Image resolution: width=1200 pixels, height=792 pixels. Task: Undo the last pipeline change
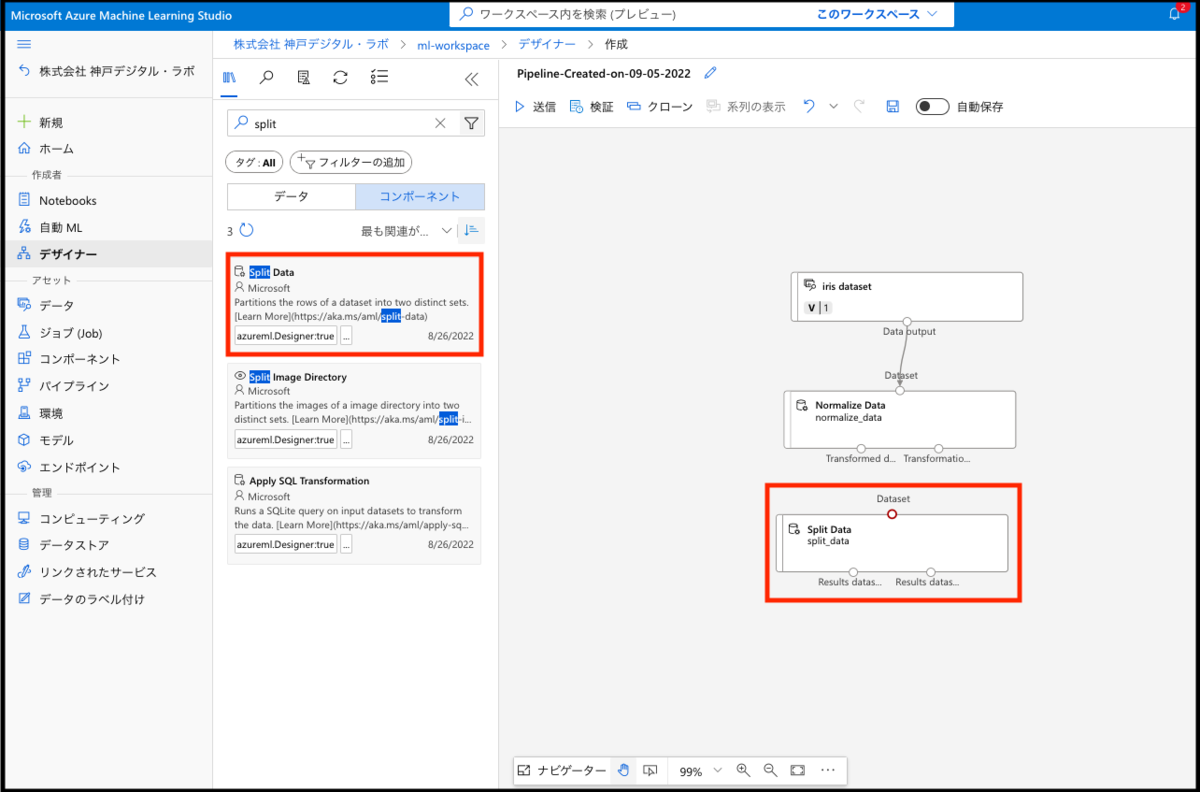[809, 106]
